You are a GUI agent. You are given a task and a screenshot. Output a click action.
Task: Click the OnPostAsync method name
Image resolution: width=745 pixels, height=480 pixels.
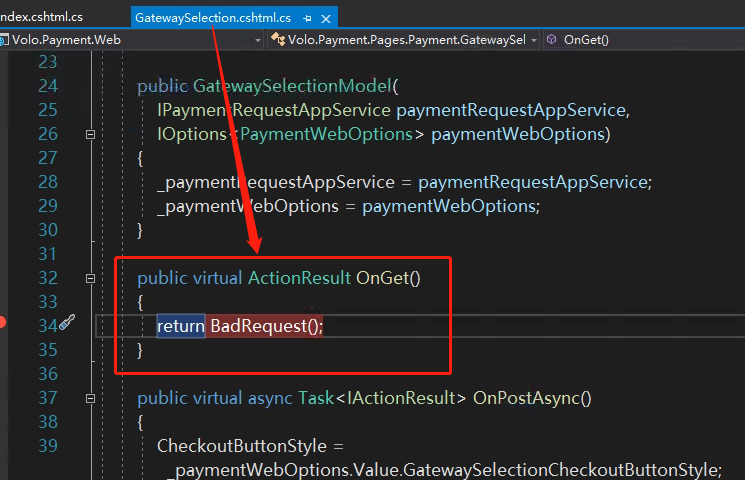(532, 398)
